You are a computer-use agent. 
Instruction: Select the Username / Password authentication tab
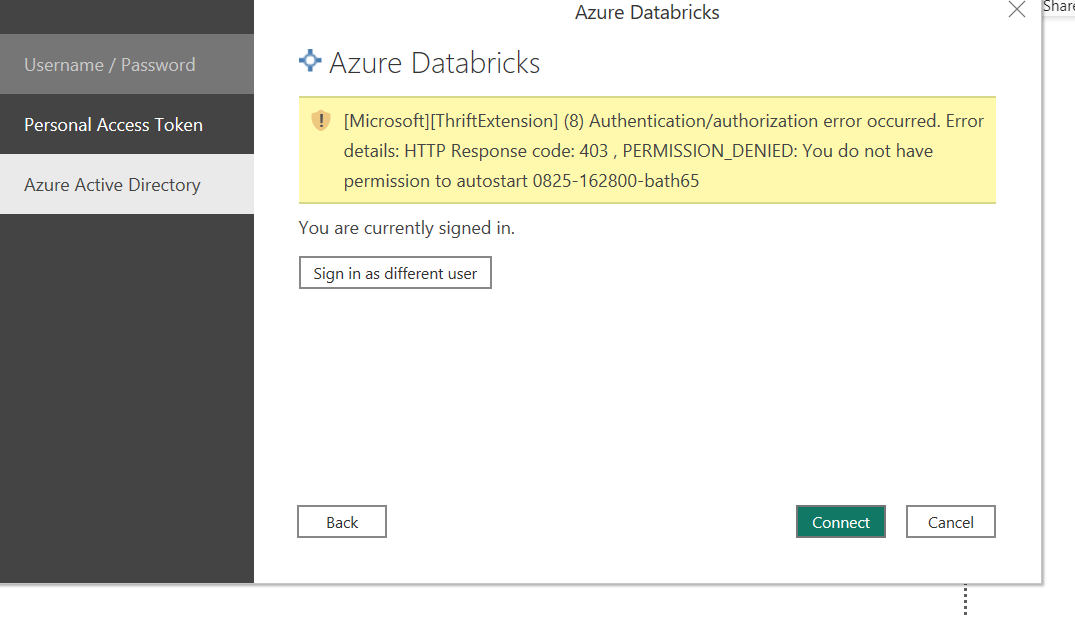127,64
